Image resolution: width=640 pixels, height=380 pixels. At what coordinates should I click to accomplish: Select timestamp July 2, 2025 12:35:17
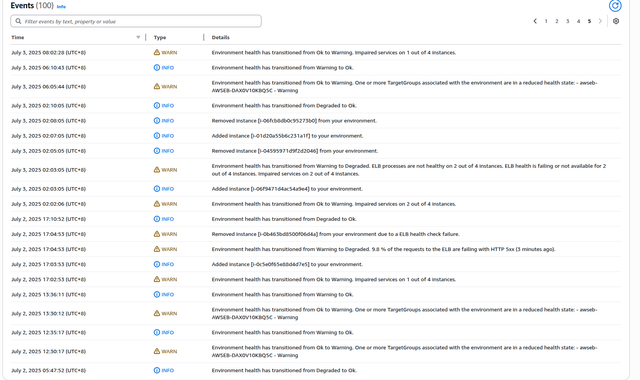[49, 332]
